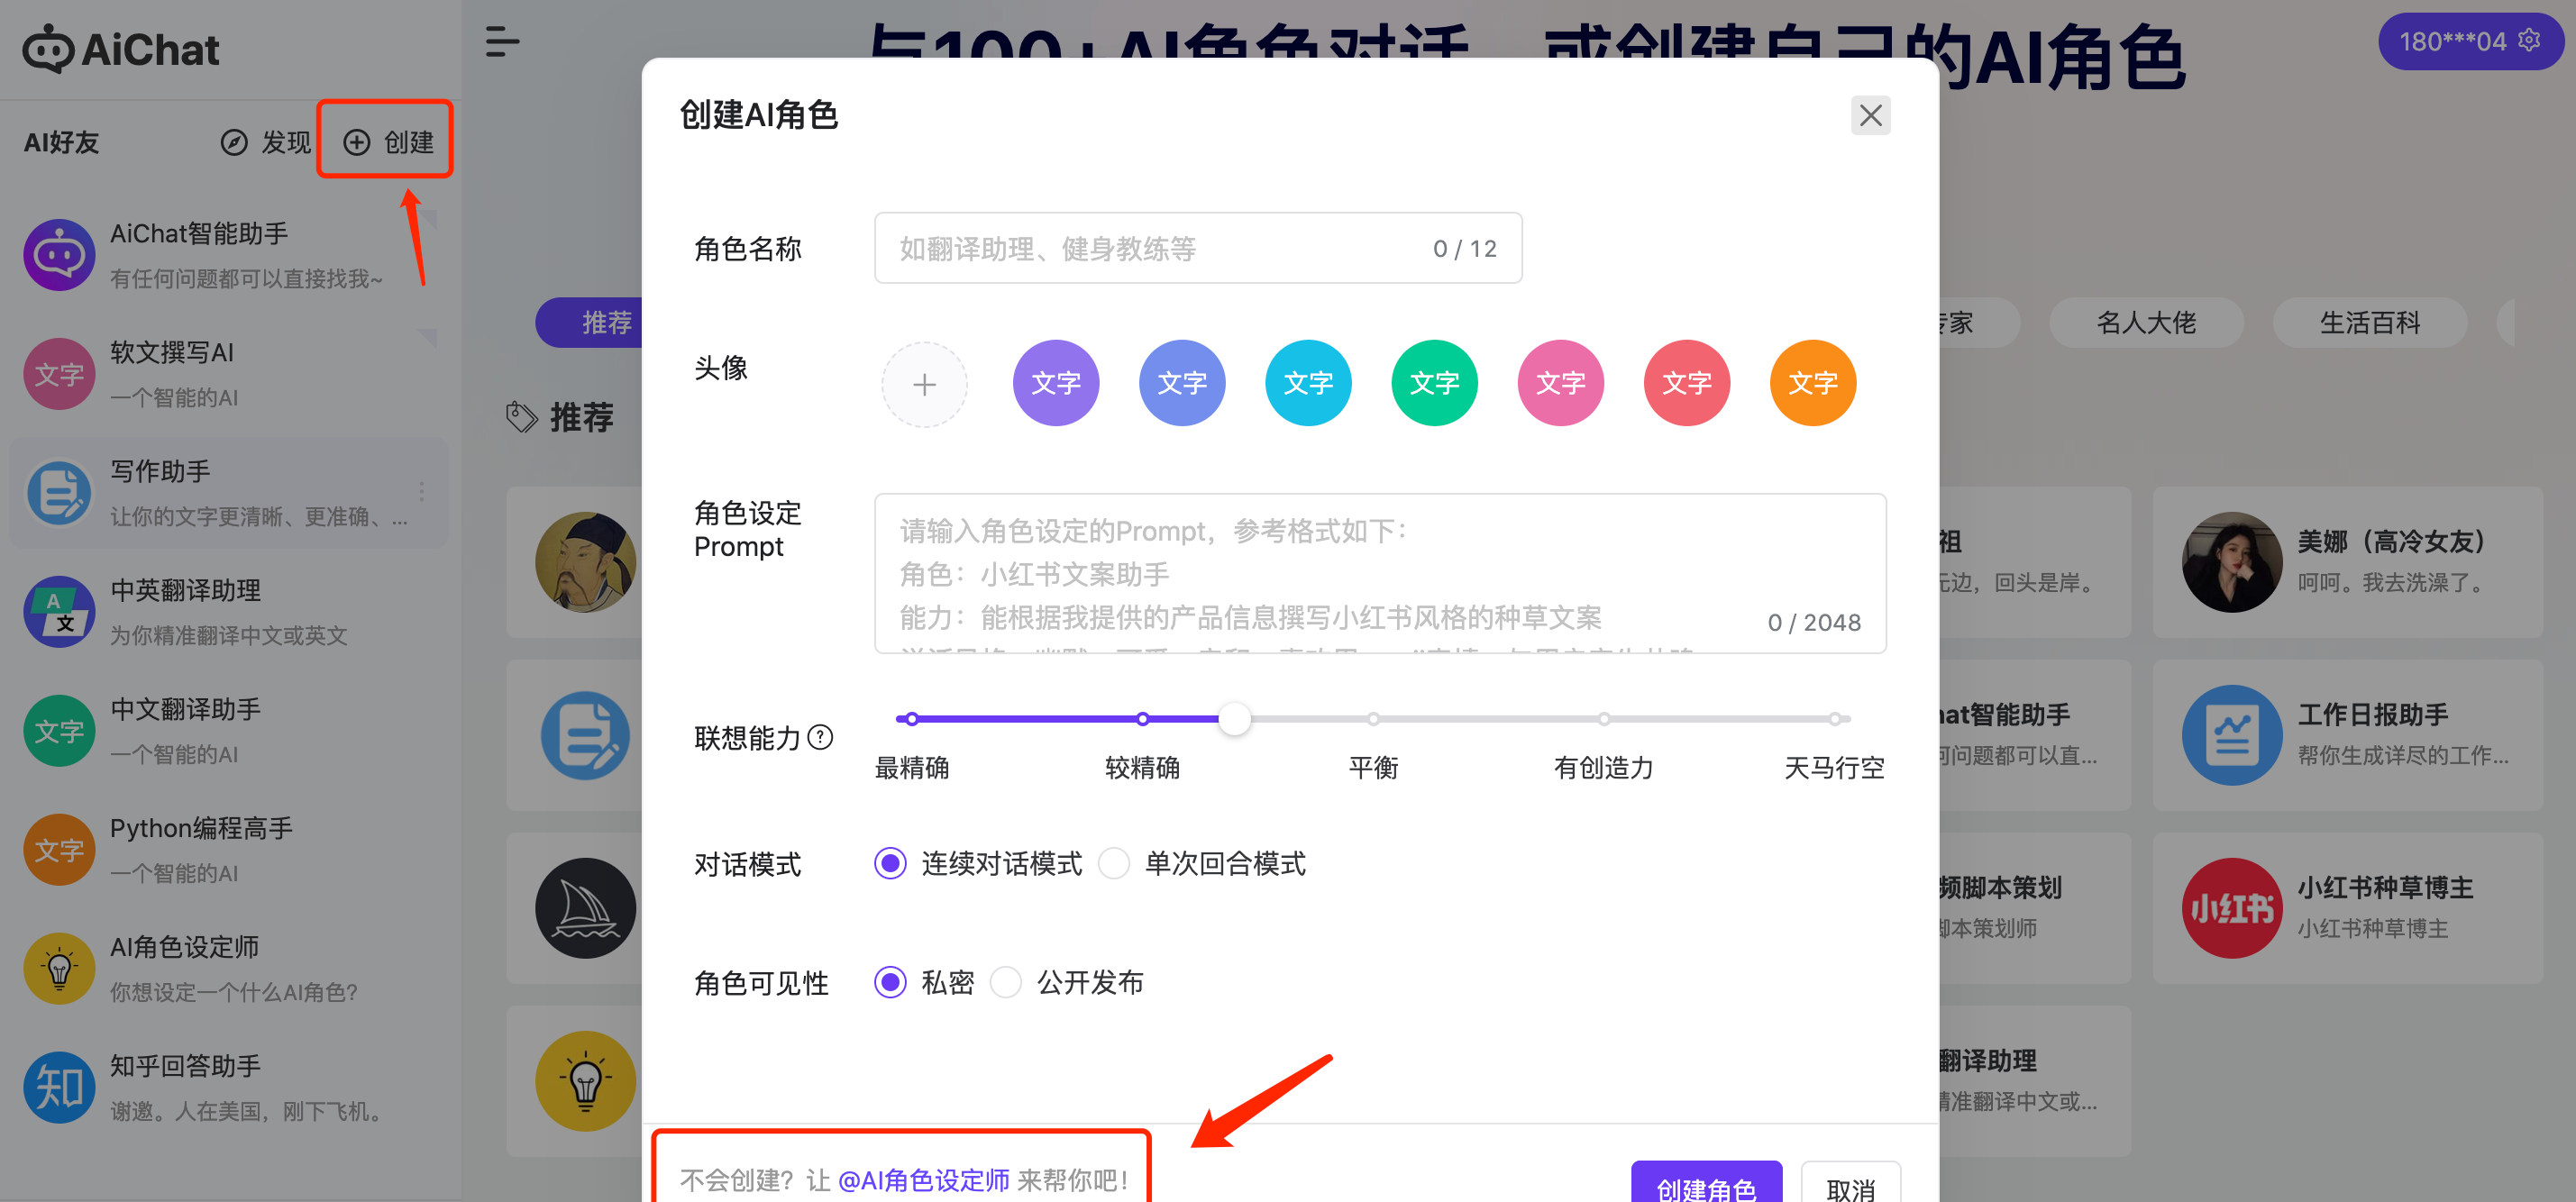Image resolution: width=2576 pixels, height=1202 pixels.
Task: Switch to 名人大佬 category tab
Action: pyautogui.click(x=2145, y=323)
